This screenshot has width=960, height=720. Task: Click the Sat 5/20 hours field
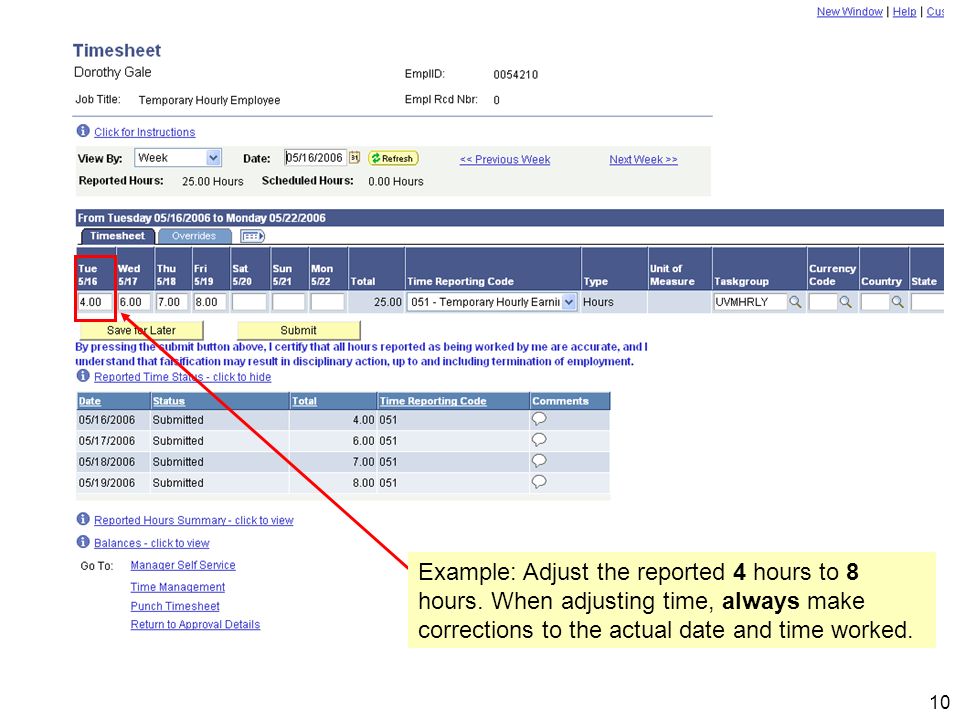pos(249,302)
